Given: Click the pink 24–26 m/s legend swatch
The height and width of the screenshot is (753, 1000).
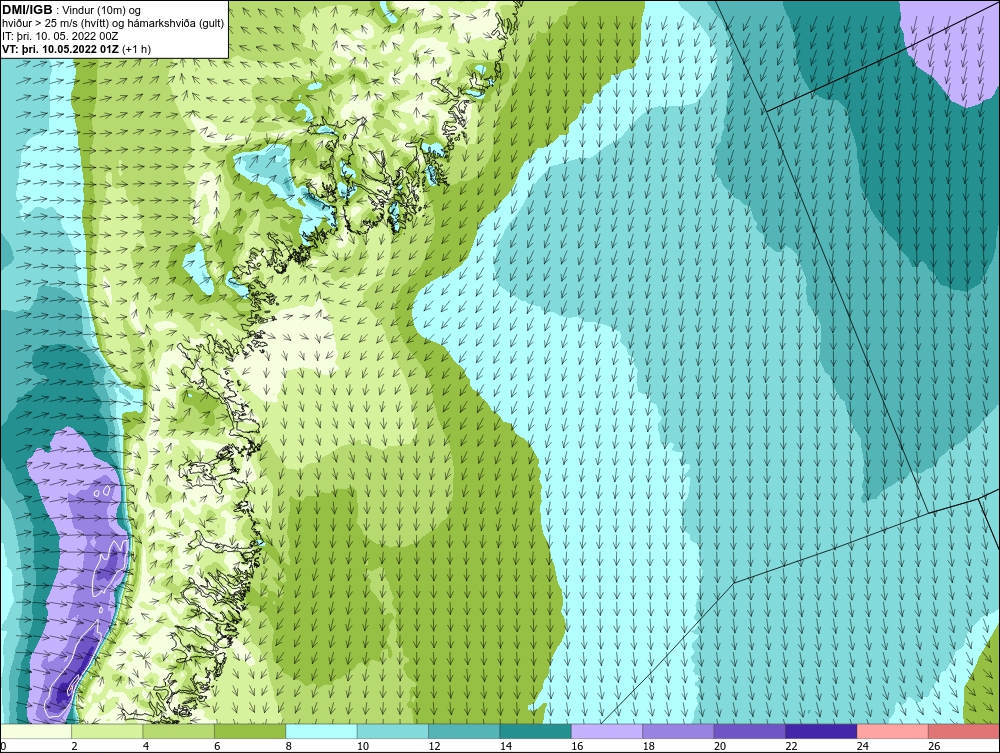Looking at the screenshot, I should pos(893,731).
